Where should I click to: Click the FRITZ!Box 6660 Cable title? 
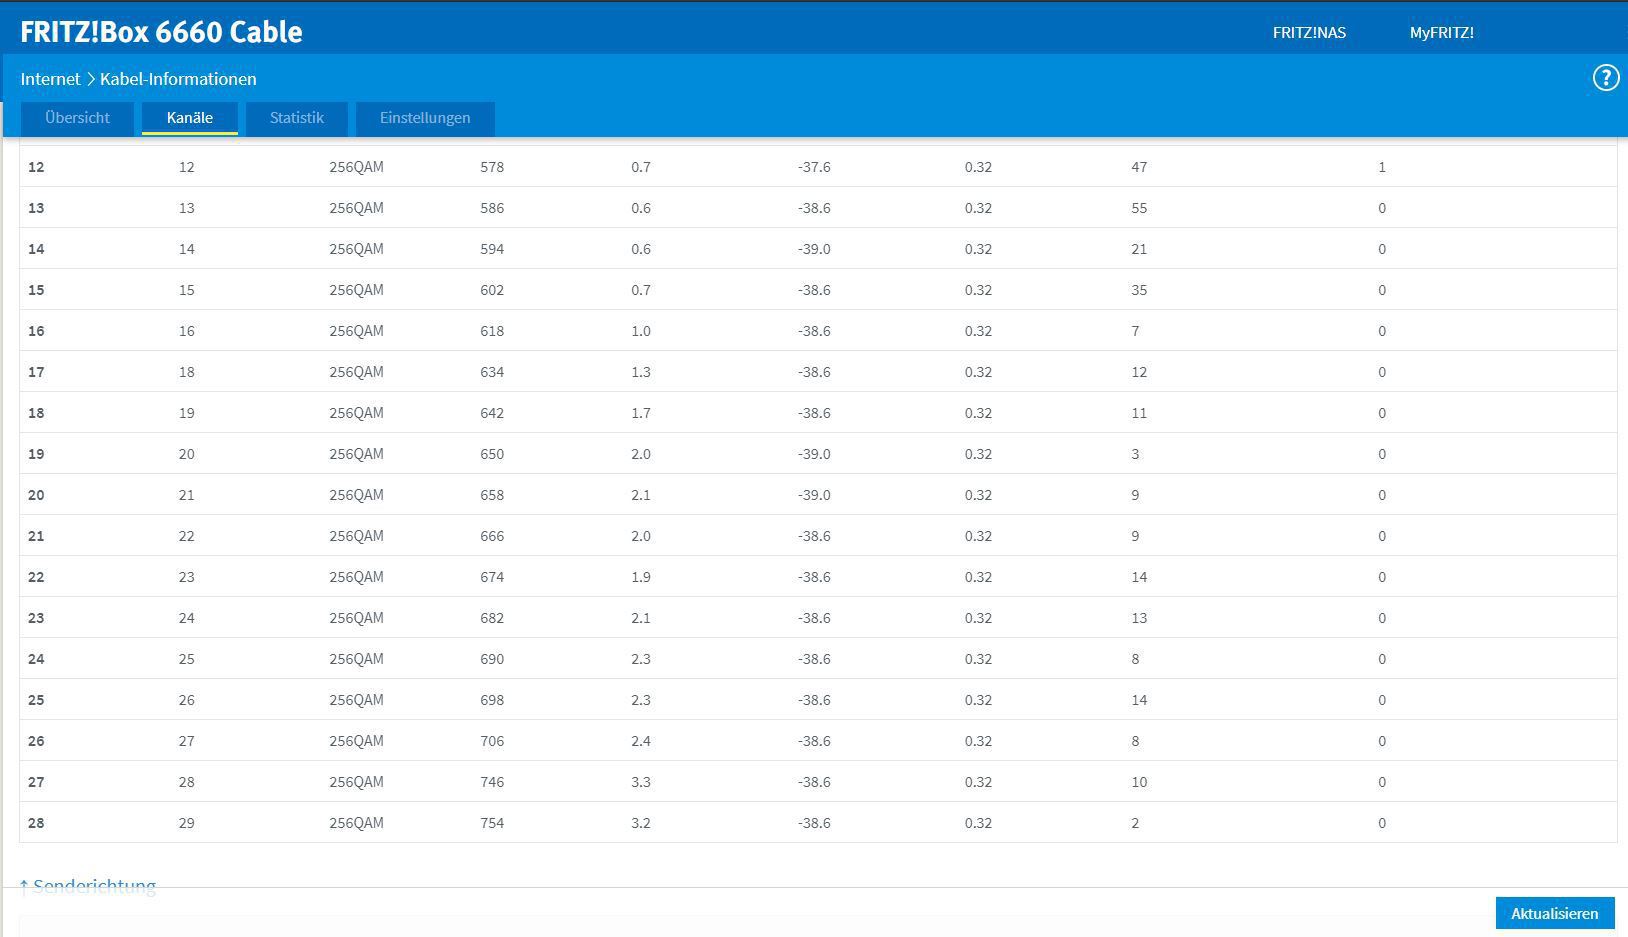pos(161,32)
